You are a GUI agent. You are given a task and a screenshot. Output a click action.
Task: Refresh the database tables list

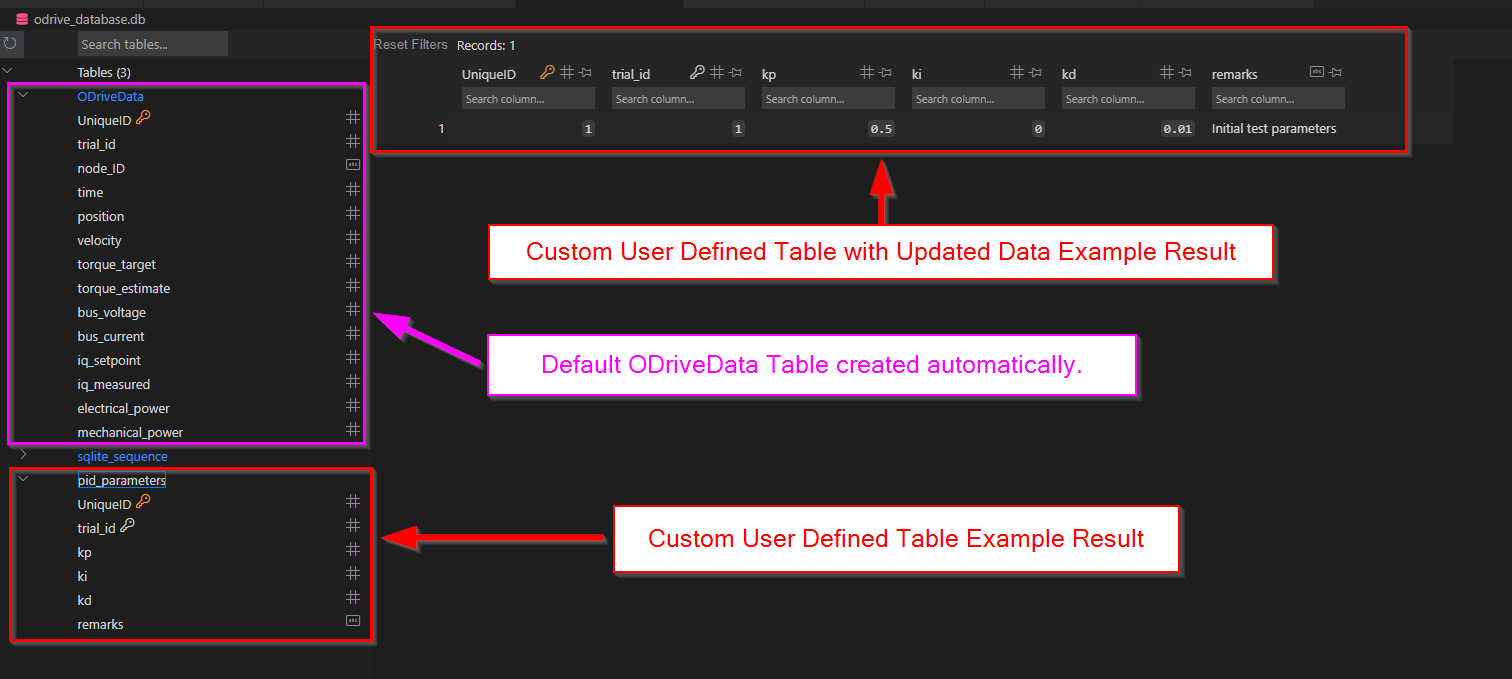click(x=10, y=43)
